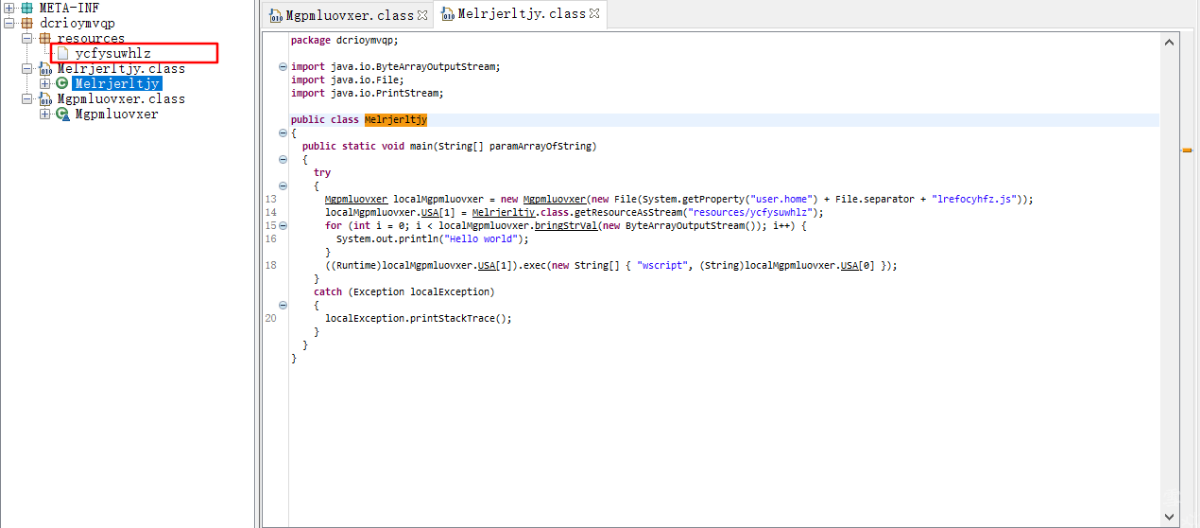
Task: Click the dcrioymvqp package icon
Action: click(27, 23)
